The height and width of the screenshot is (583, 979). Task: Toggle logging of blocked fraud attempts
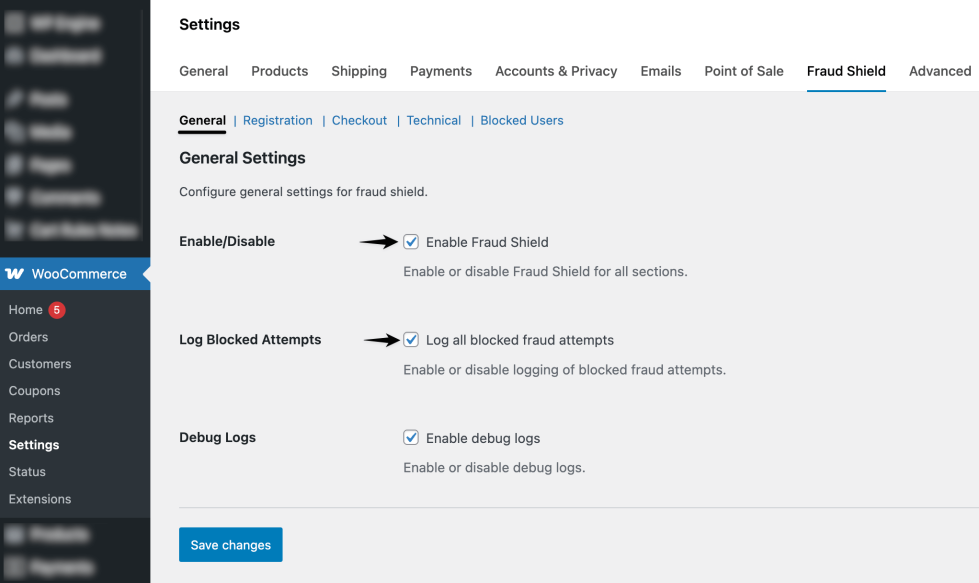pos(411,339)
